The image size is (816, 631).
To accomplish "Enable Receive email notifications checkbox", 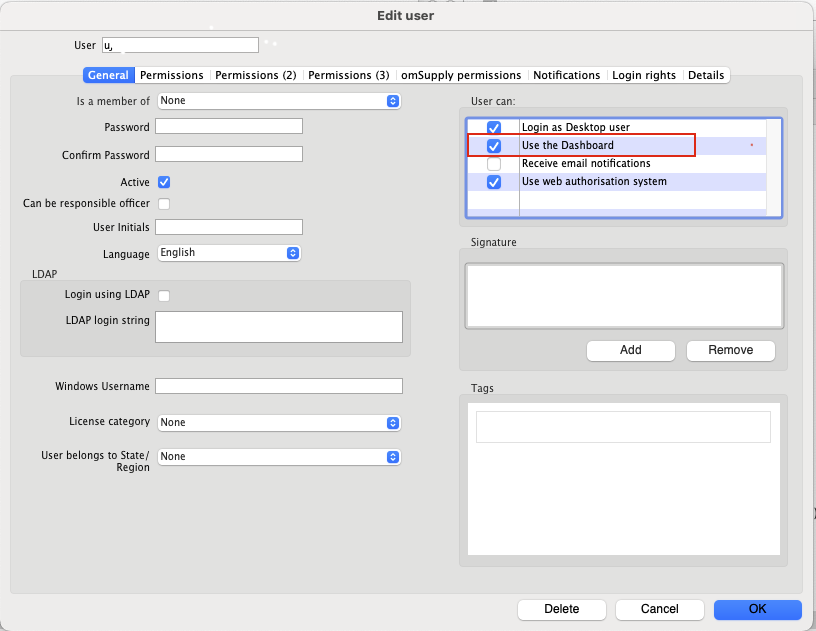I will (494, 164).
